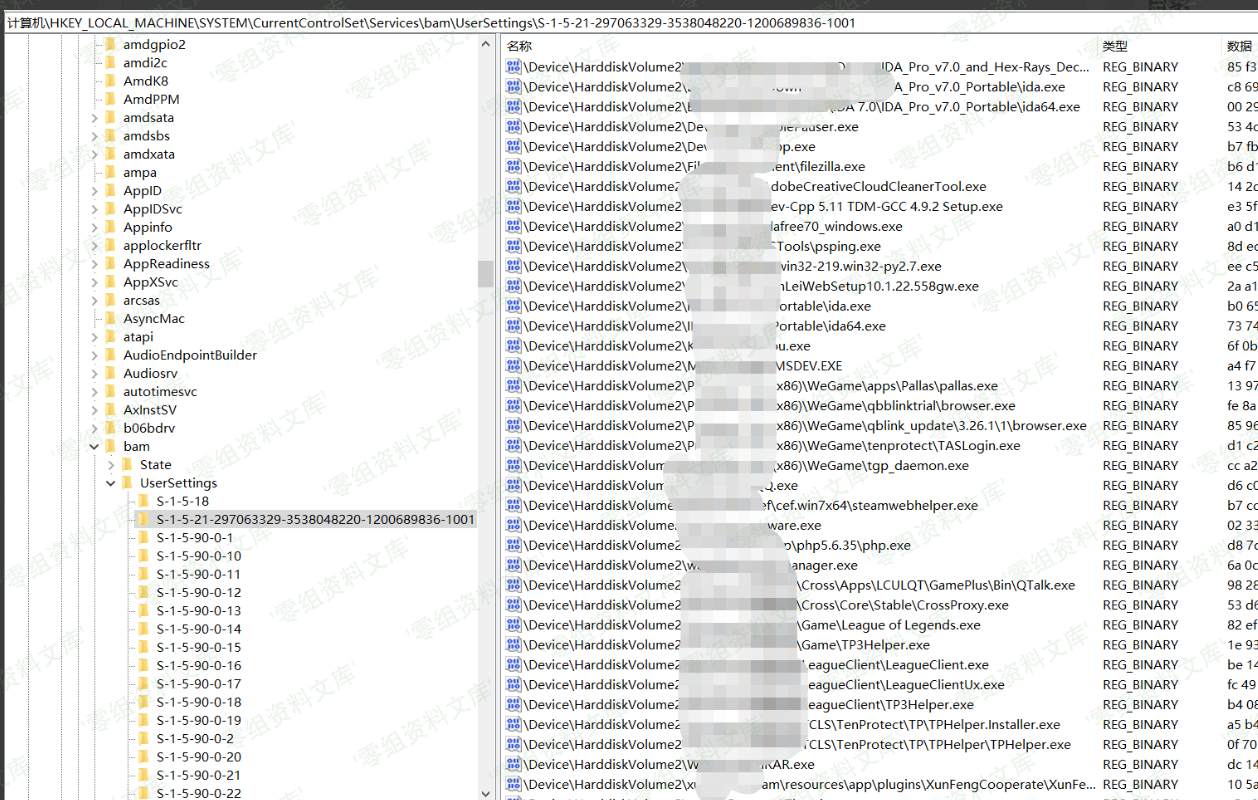Screen dimensions: 1258x800
Task: Click the folder icon for the bam key
Action: (x=111, y=447)
